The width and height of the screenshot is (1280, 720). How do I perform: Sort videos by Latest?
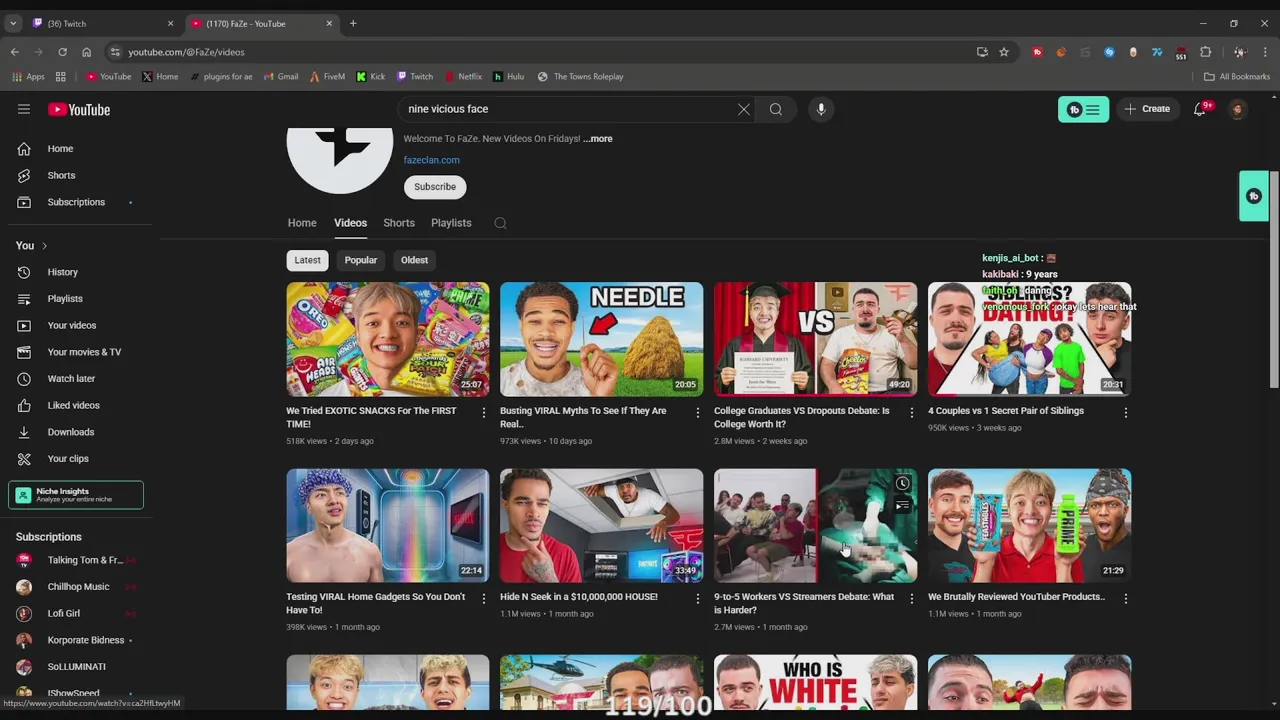[307, 260]
